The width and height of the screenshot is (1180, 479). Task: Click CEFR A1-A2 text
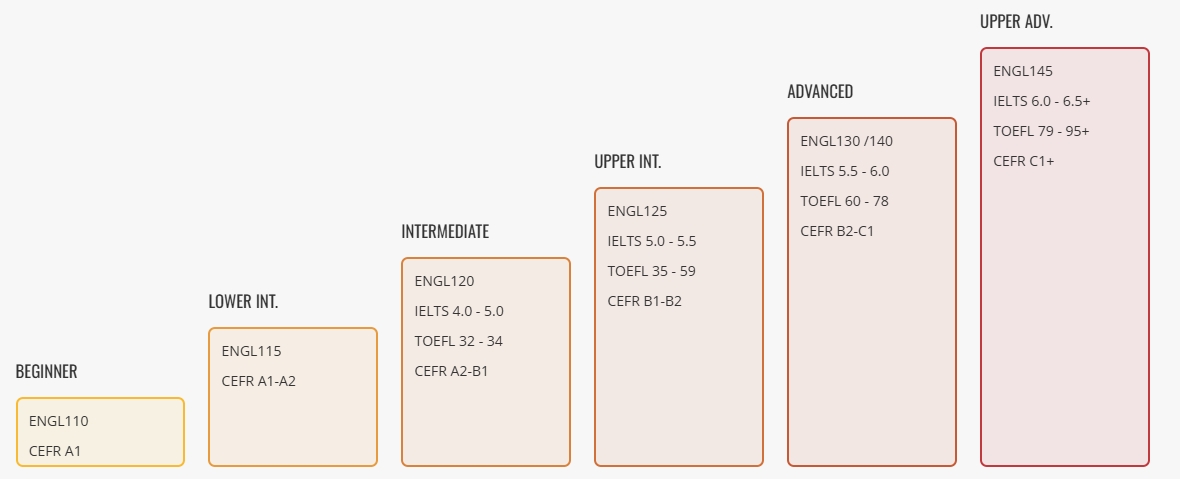point(259,381)
